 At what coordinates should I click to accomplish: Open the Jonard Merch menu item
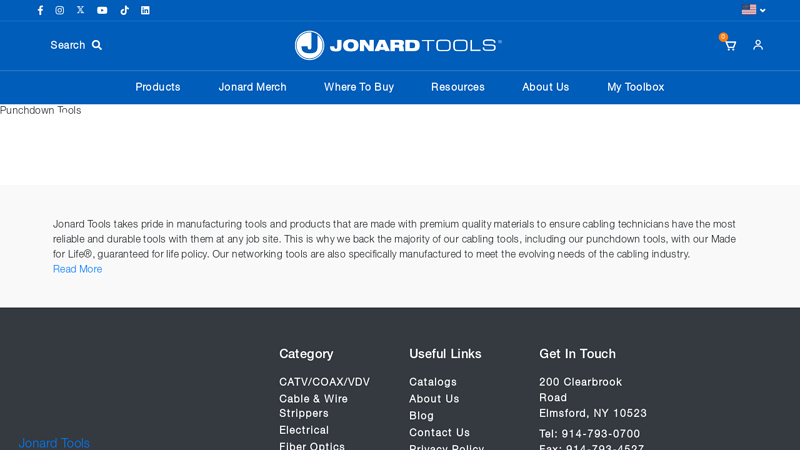(253, 87)
